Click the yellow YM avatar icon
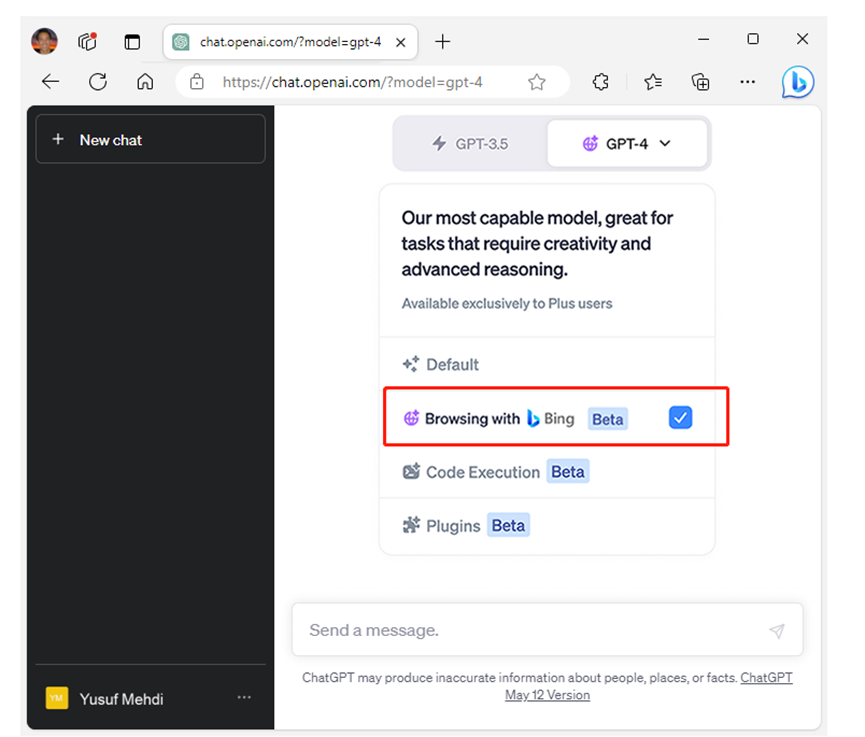 click(57, 698)
